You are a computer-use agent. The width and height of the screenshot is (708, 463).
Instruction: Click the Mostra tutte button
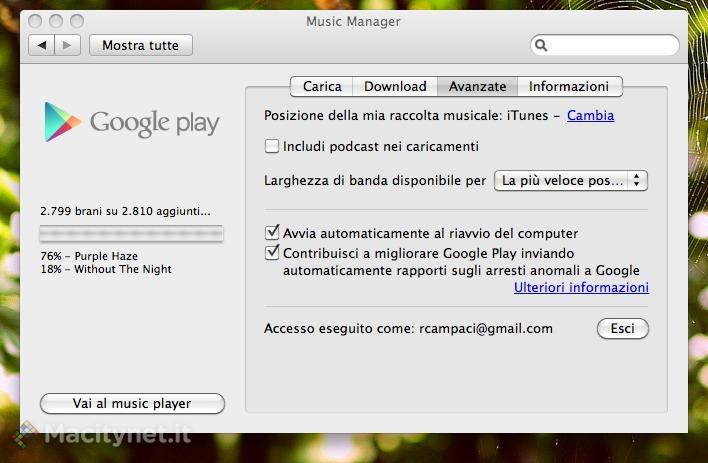(x=141, y=45)
